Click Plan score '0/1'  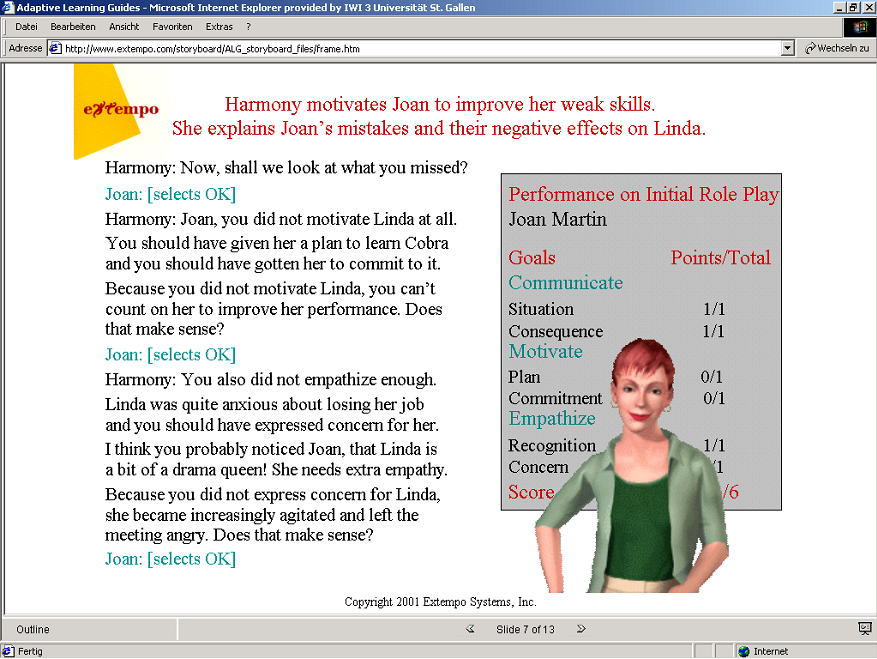(711, 377)
